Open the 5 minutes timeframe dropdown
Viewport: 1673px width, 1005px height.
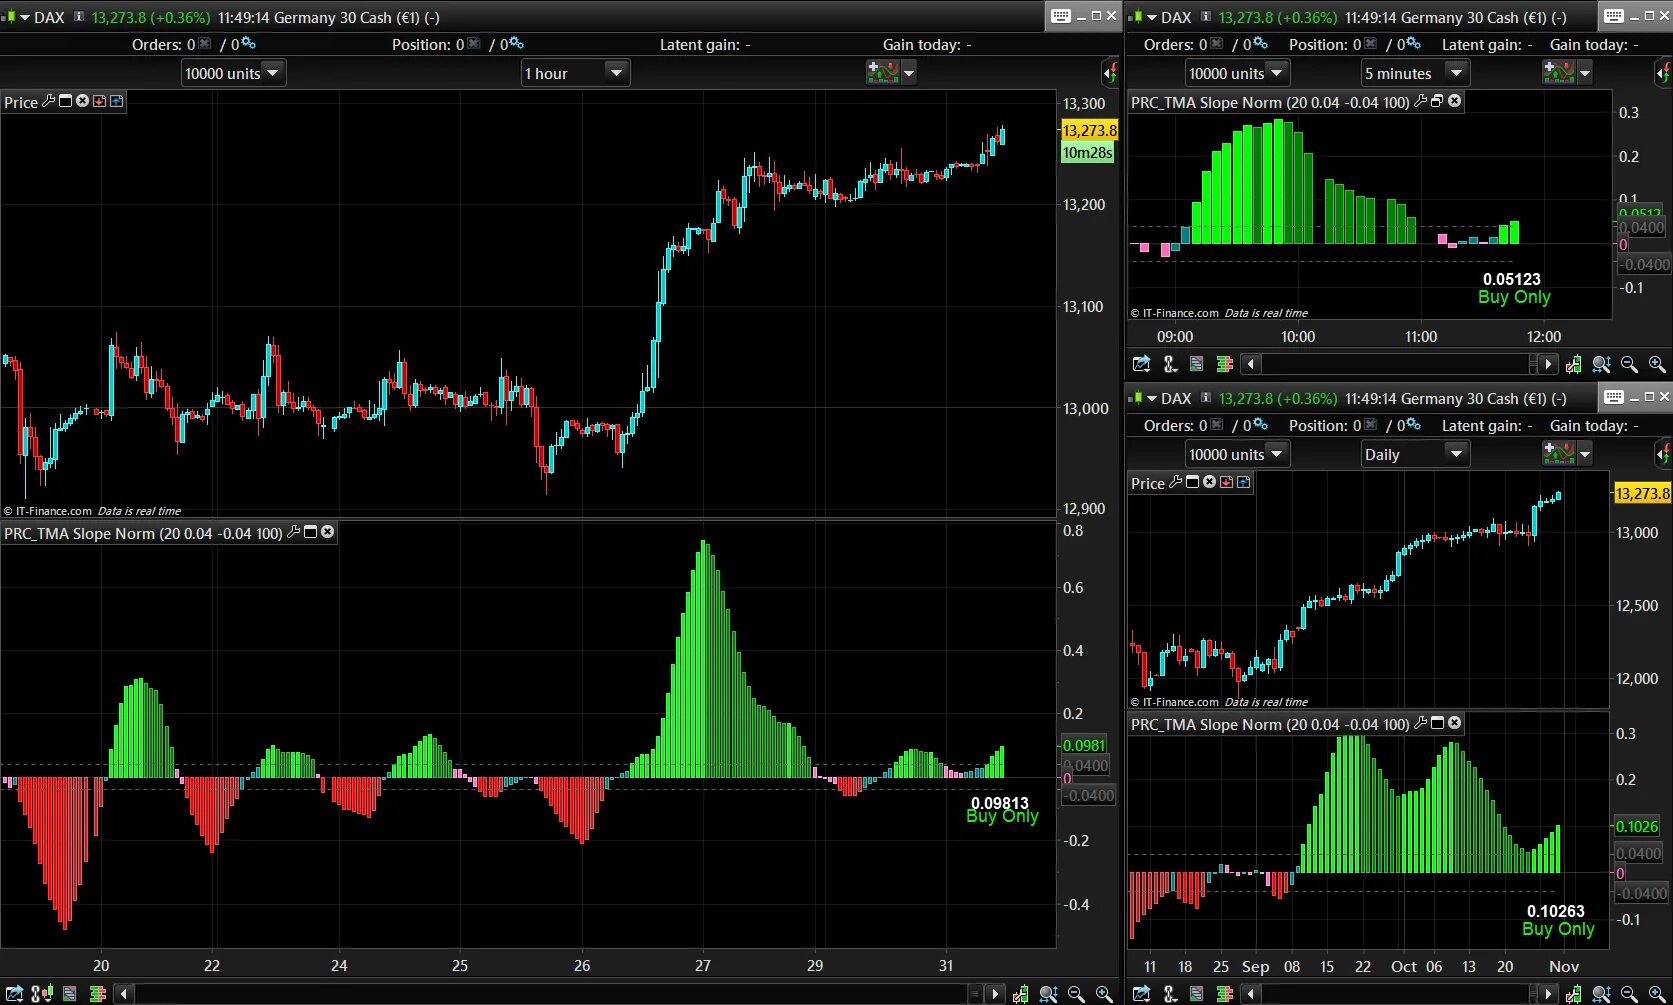point(1415,73)
